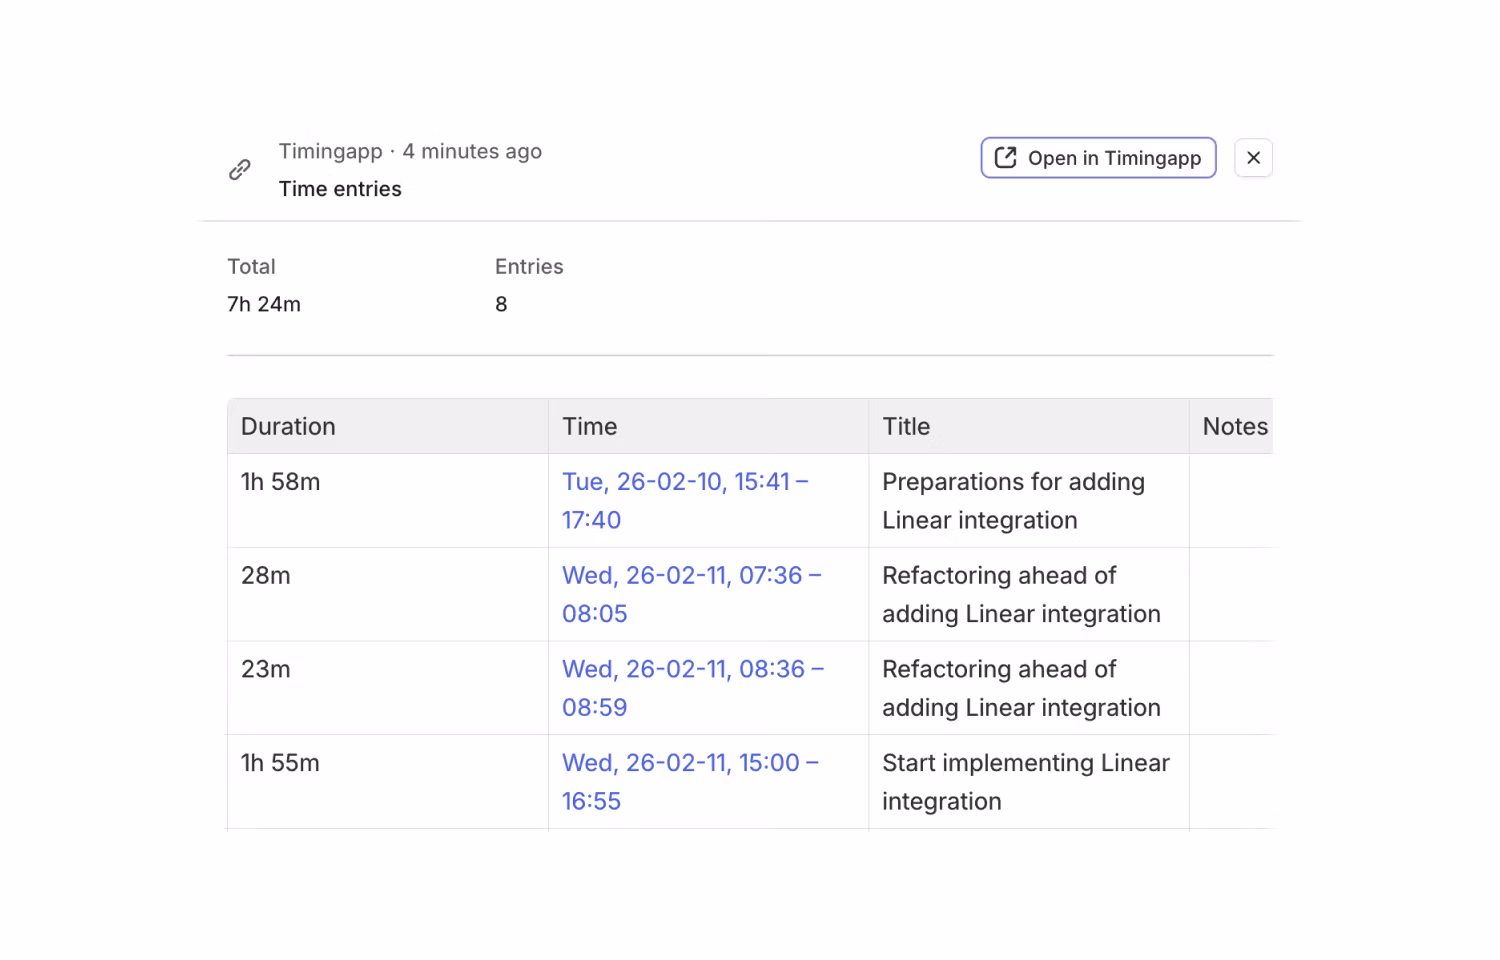Screen dimensions: 1500x960
Task: Select the 1h 55m duration cell
Action: click(x=281, y=763)
